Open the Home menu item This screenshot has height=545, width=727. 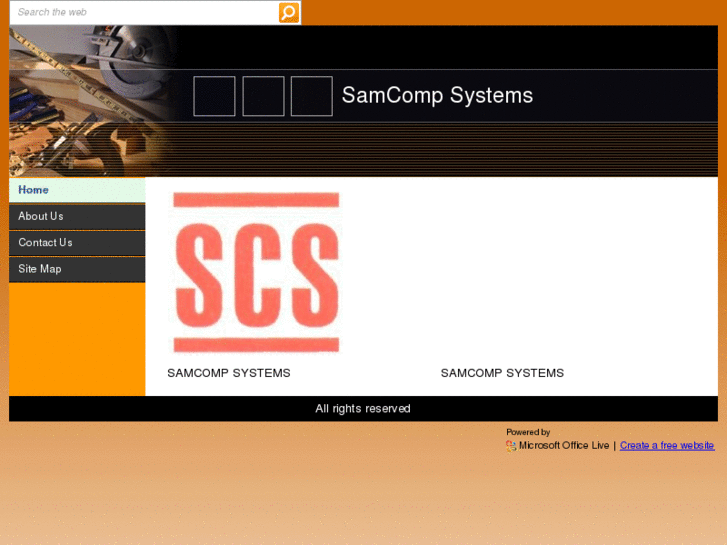click(x=77, y=190)
